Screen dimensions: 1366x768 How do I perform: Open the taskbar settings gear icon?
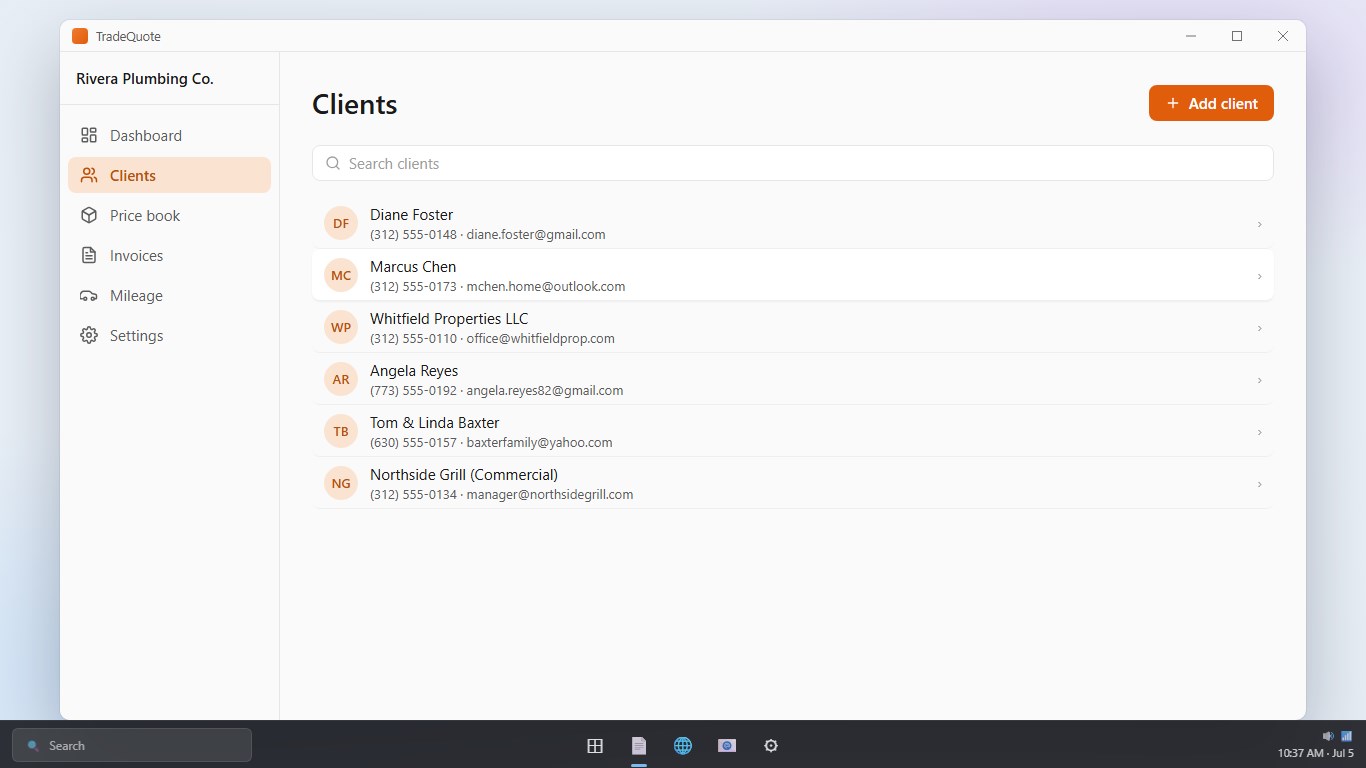(771, 745)
